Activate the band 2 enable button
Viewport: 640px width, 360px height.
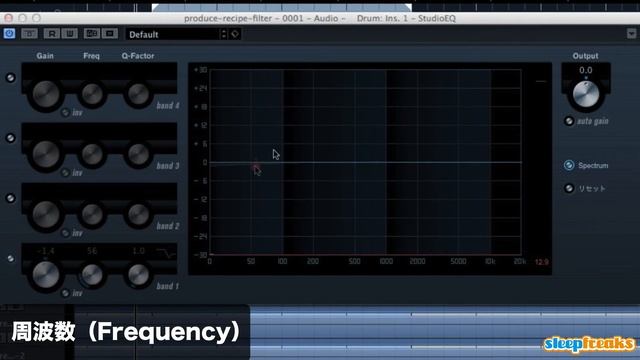click(11, 198)
